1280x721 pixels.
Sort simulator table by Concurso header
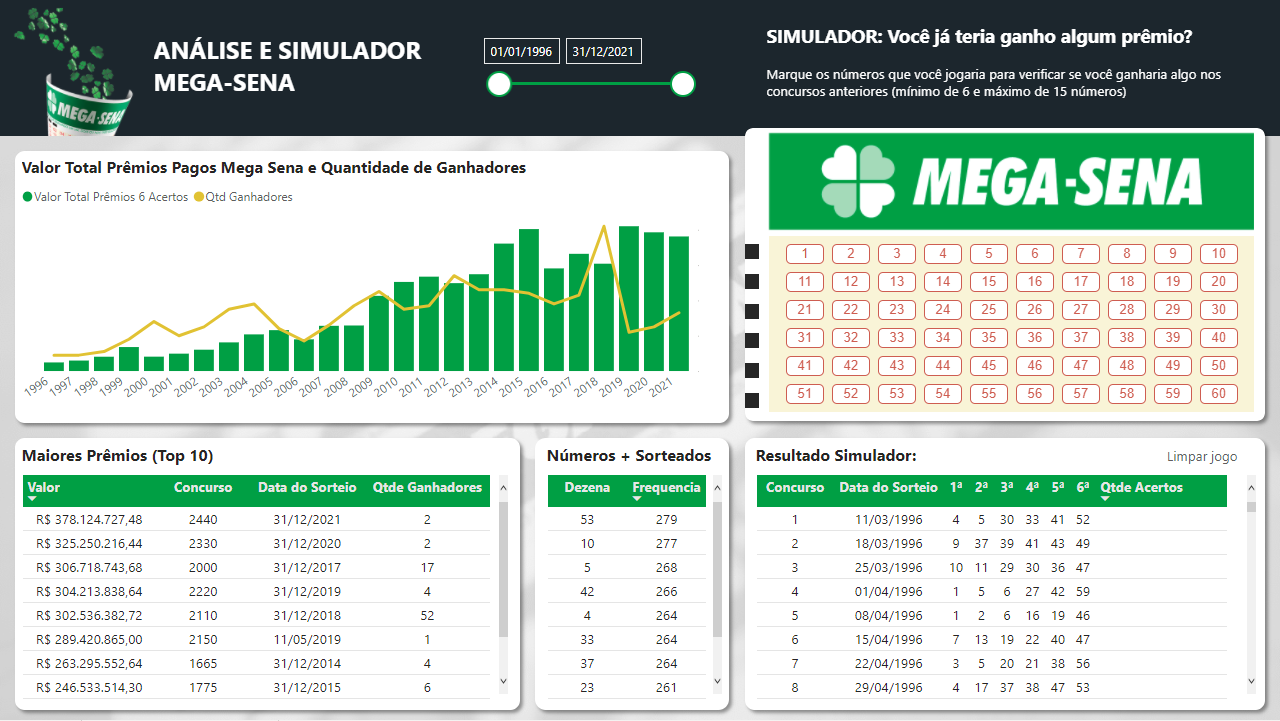point(795,488)
